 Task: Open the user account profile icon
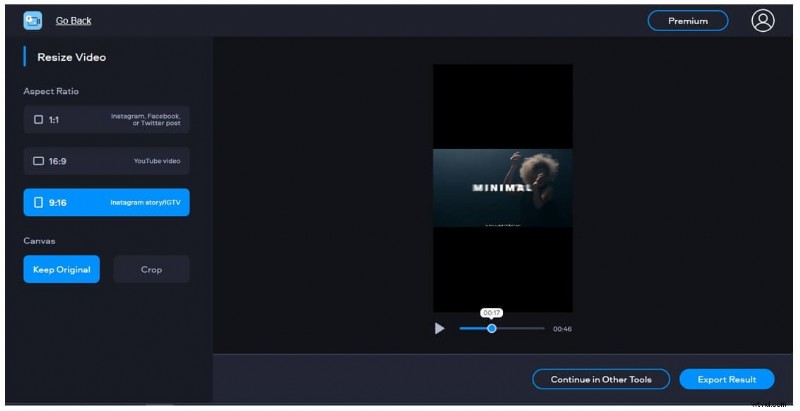[x=763, y=21]
